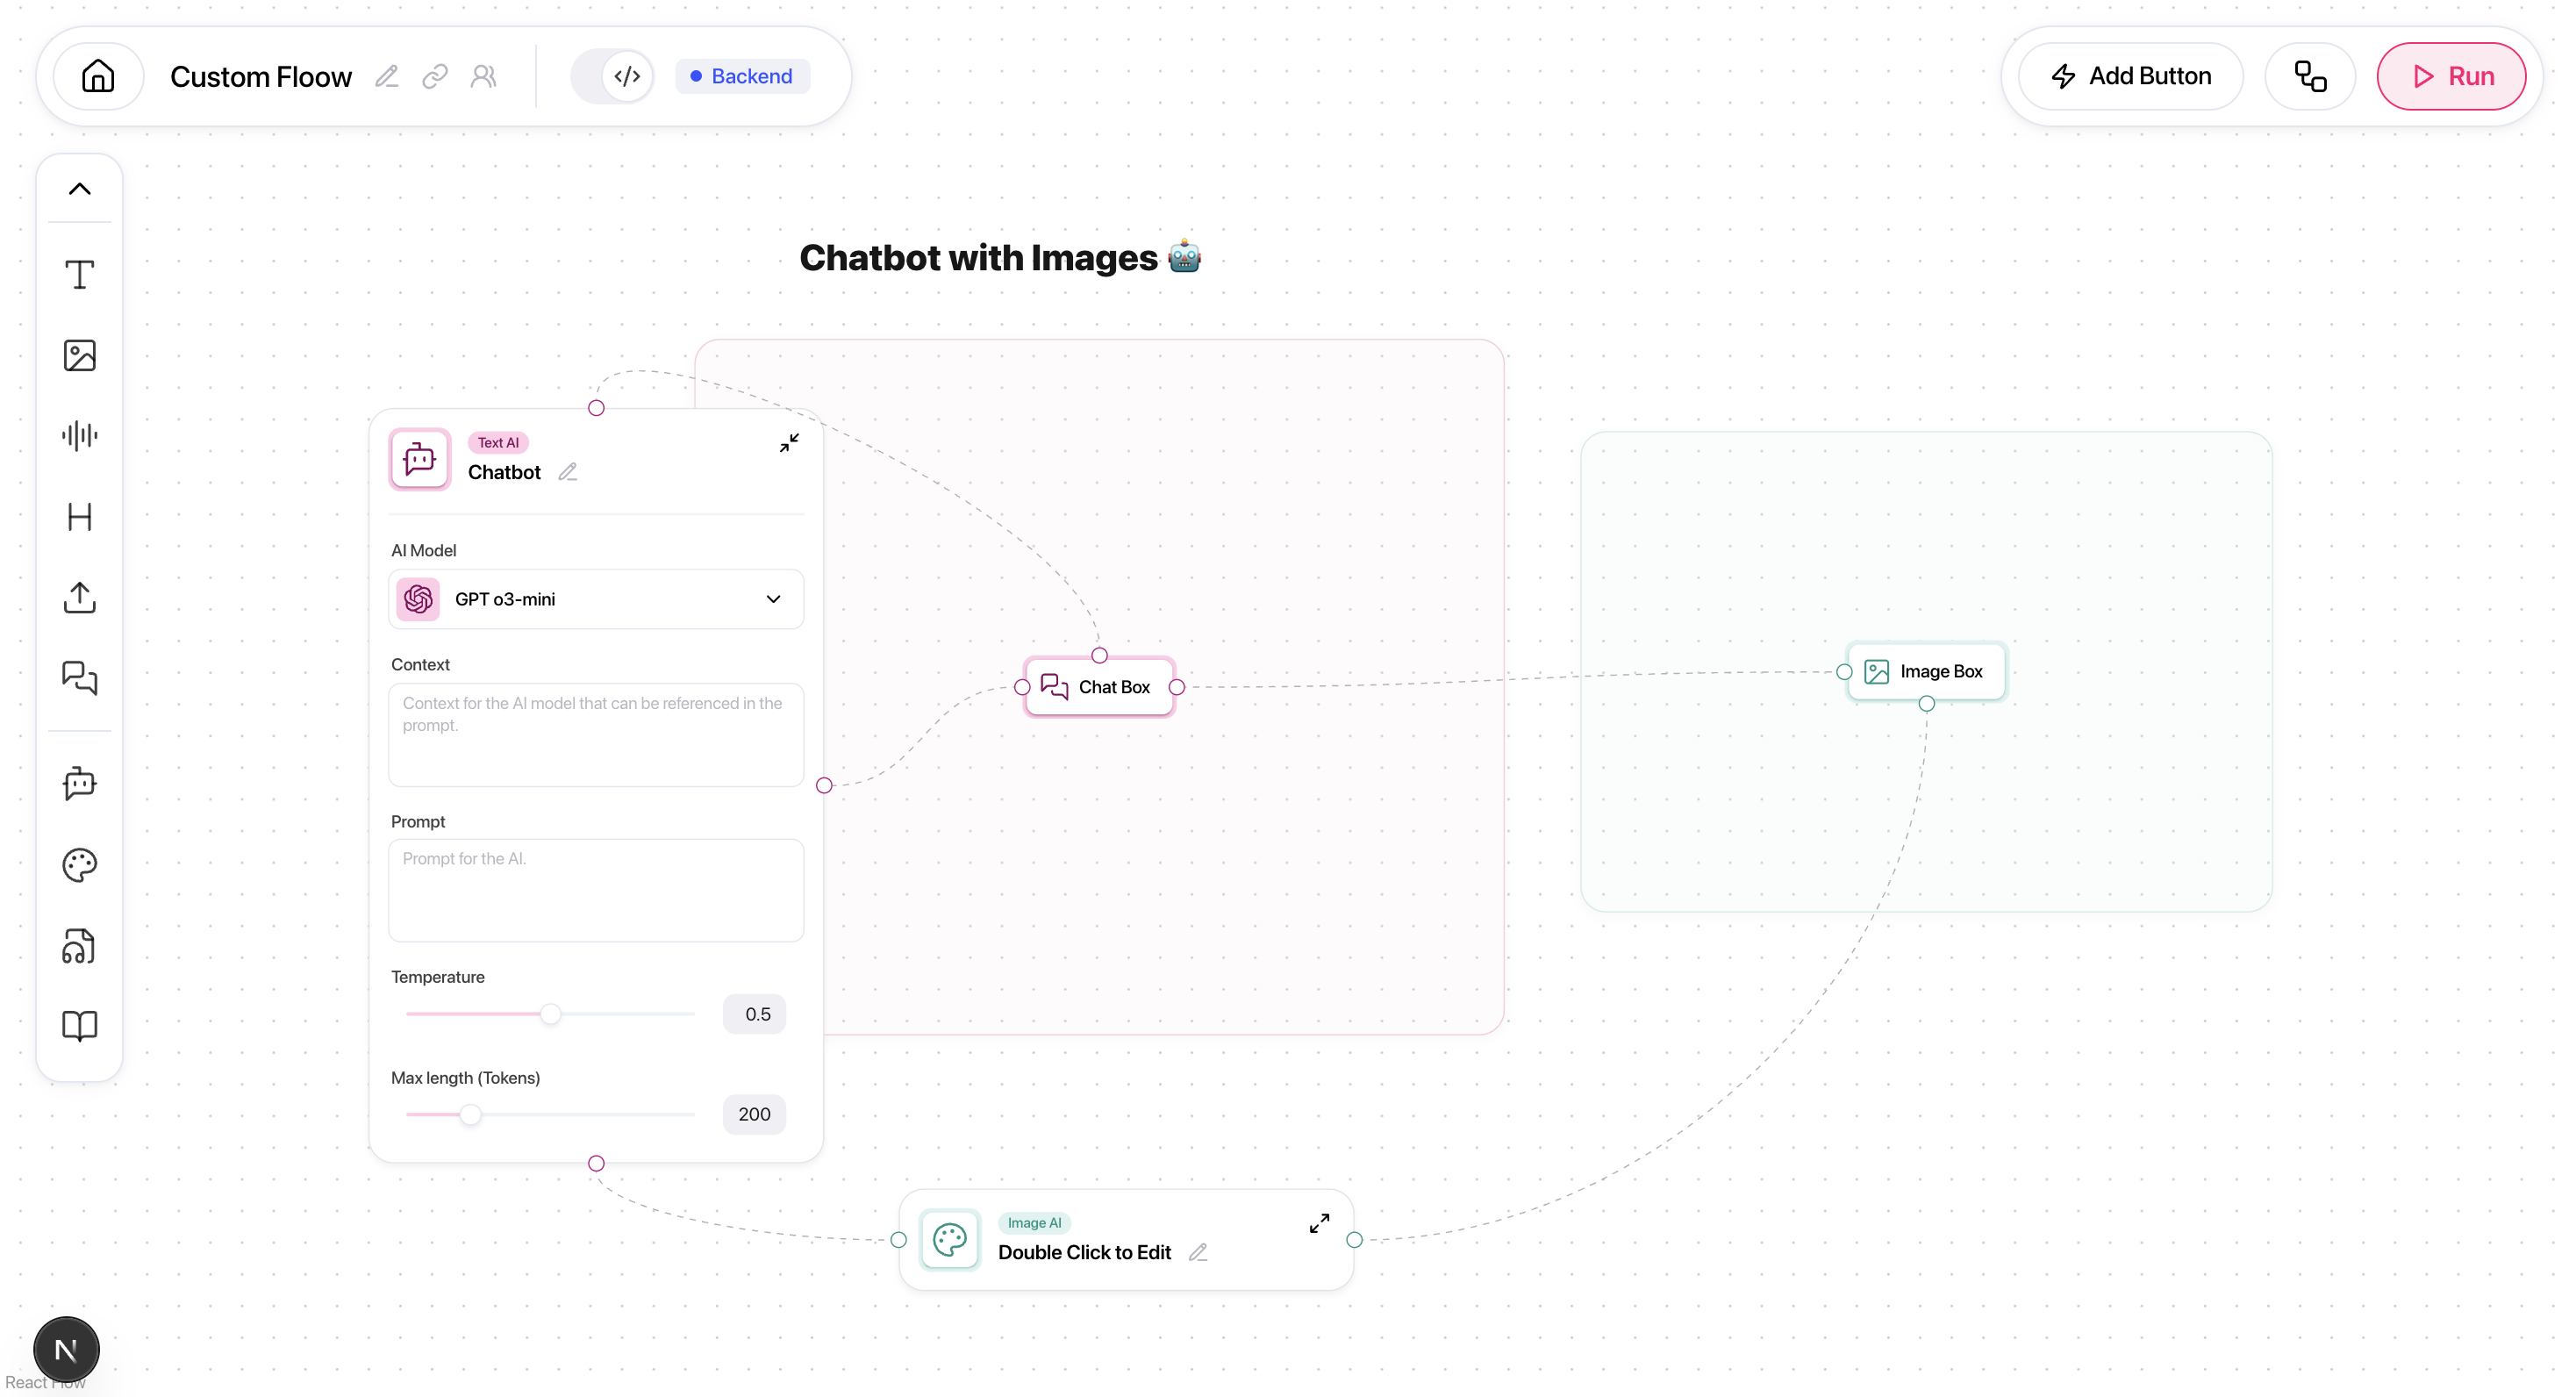Select the Upload tool in sidebar
The width and height of the screenshot is (2576, 1397).
pos(80,597)
